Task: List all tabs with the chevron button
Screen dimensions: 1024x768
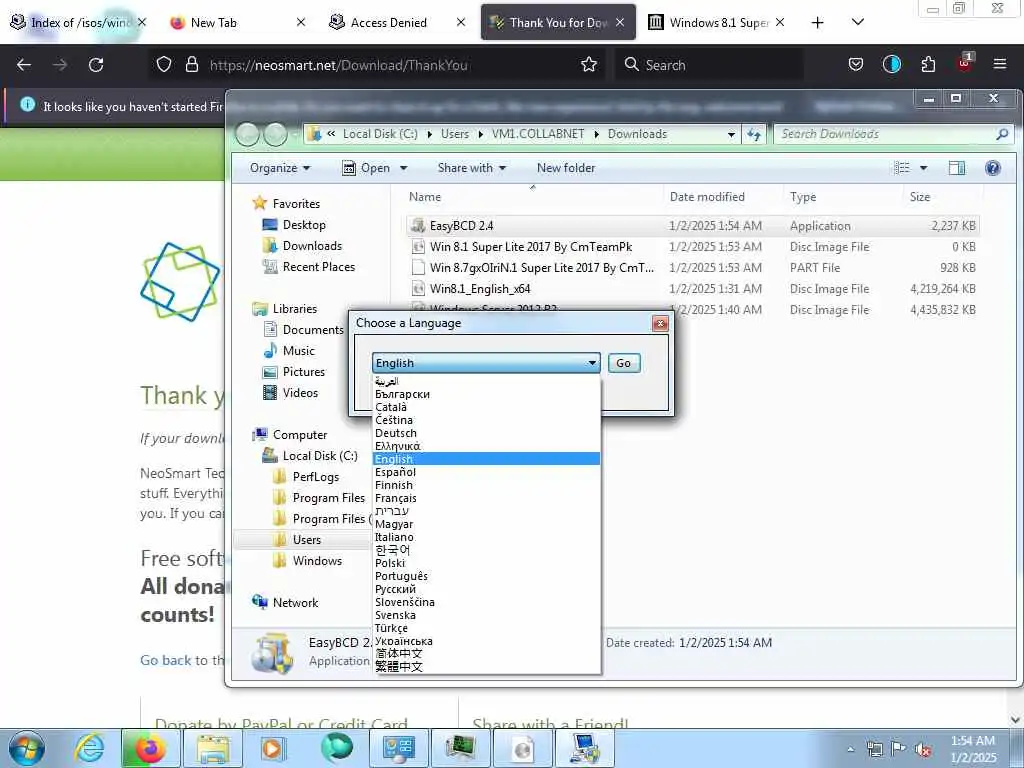Action: click(x=858, y=22)
